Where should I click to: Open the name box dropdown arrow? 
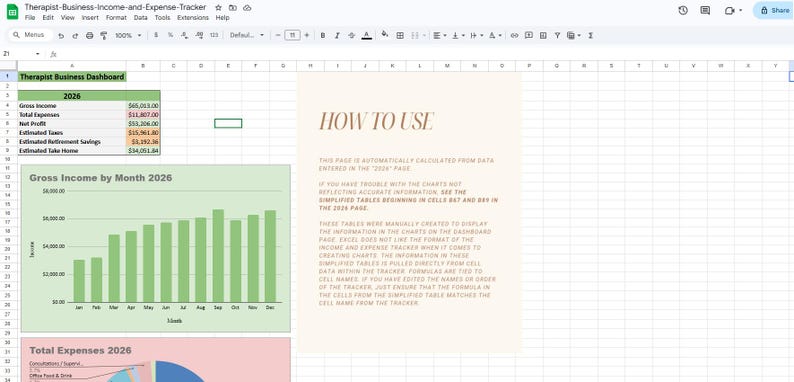pyautogui.click(x=37, y=54)
